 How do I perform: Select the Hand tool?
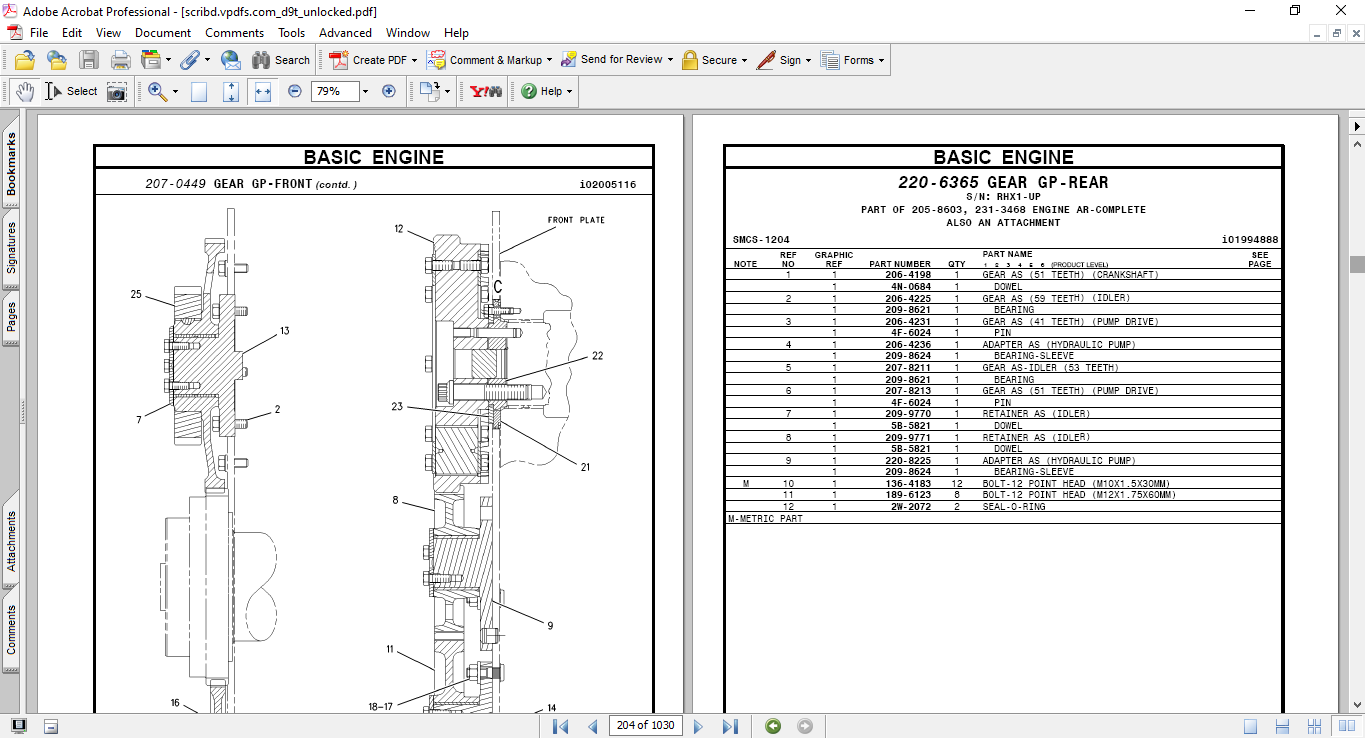click(x=24, y=91)
